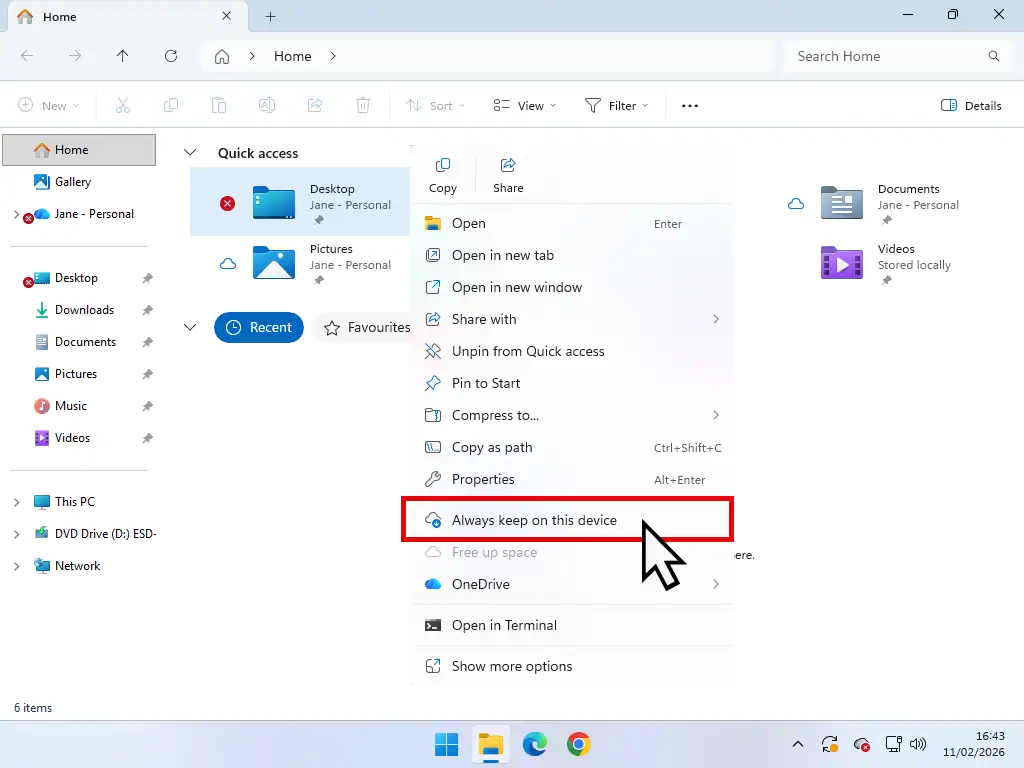Collapse the Quick access section
Viewport: 1024px width, 768px height.
(190, 153)
